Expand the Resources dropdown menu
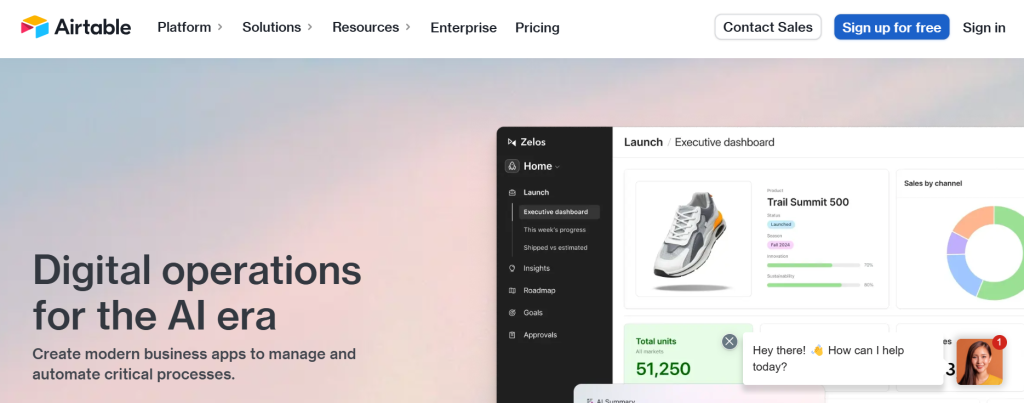Screen dimensions: 1024x403 pos(372,27)
